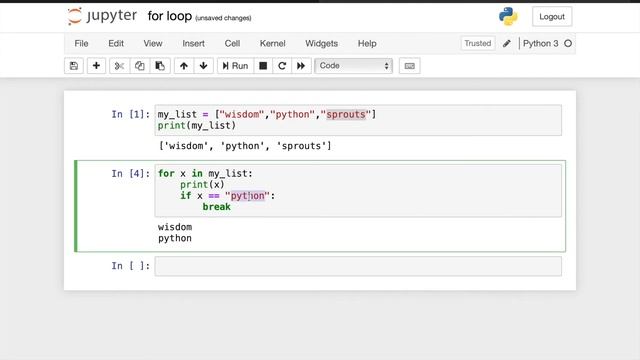Select cell In [4] by its prompt
Image resolution: width=640 pixels, height=360 pixels.
pos(131,173)
